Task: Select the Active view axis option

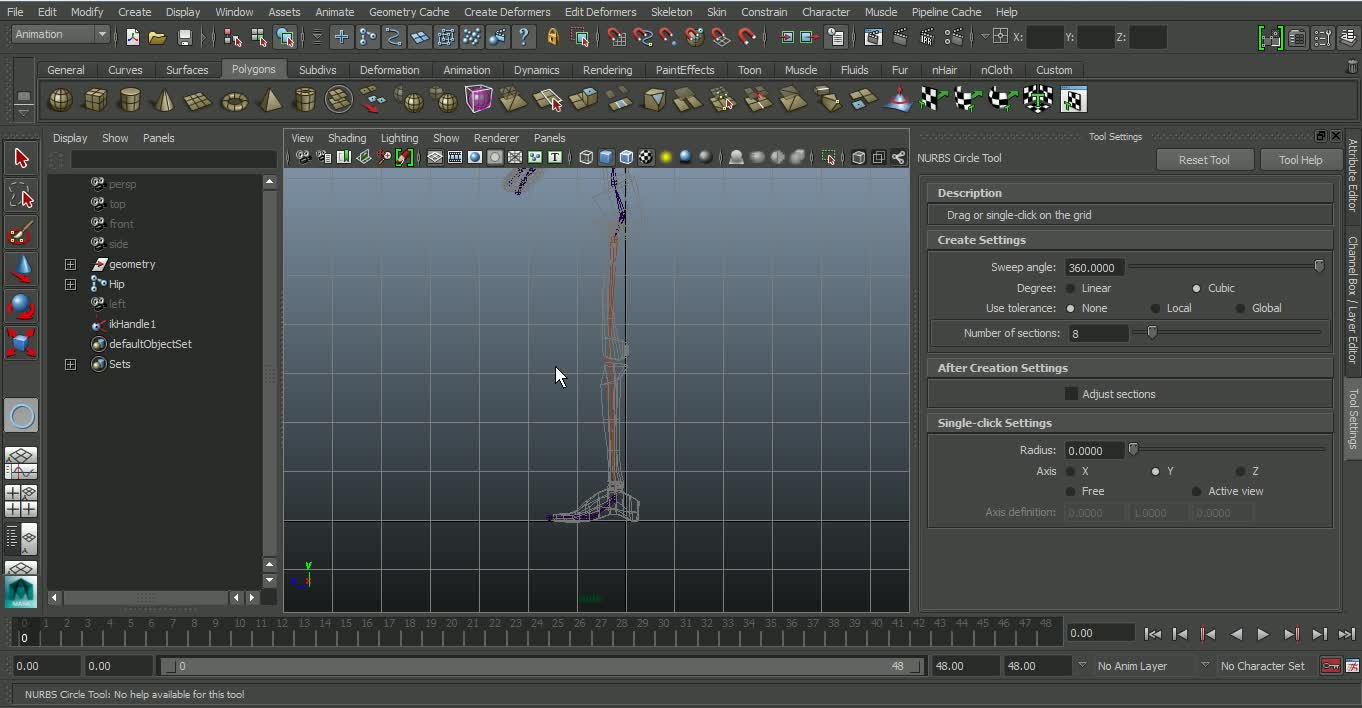Action: tap(1196, 491)
